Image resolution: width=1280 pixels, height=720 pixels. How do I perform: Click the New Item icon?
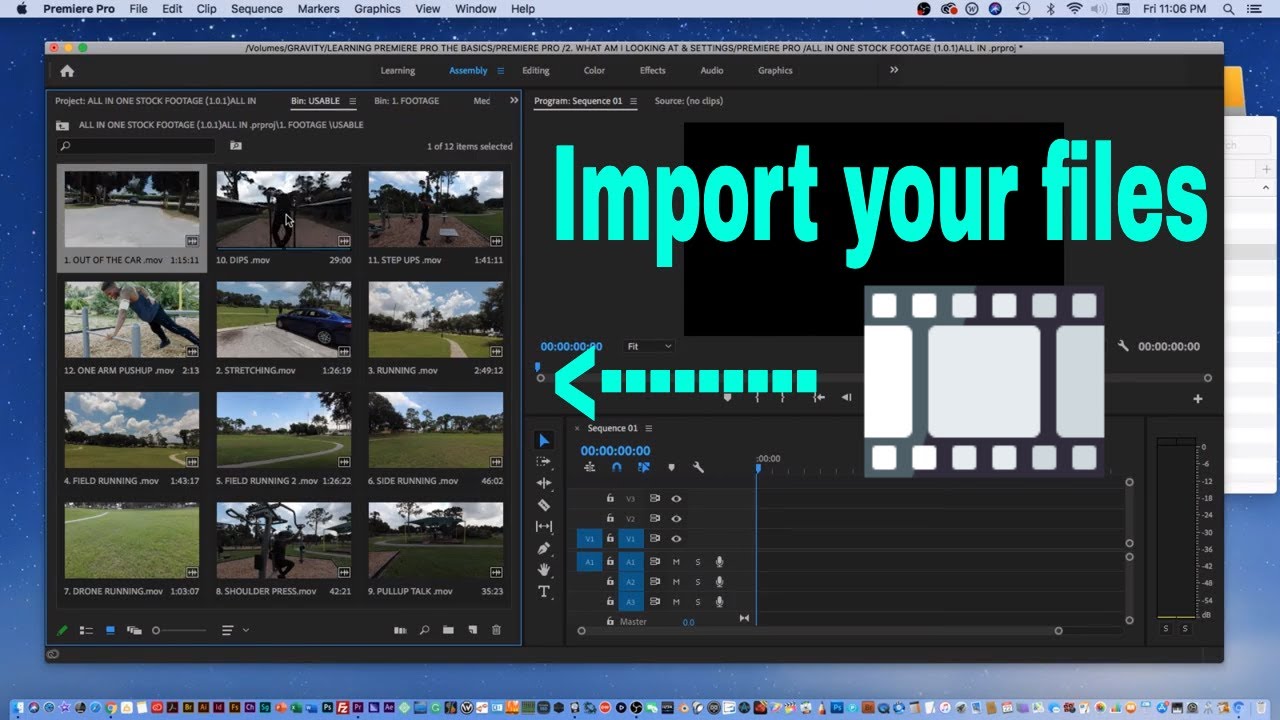pos(472,631)
